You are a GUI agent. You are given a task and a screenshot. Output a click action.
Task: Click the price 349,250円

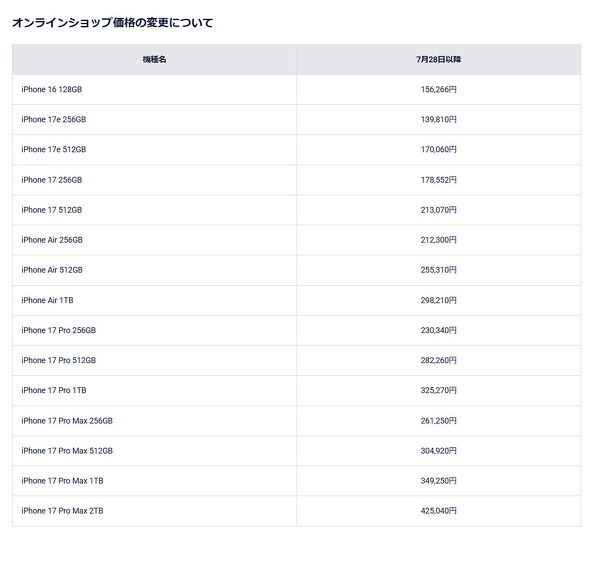coord(438,481)
